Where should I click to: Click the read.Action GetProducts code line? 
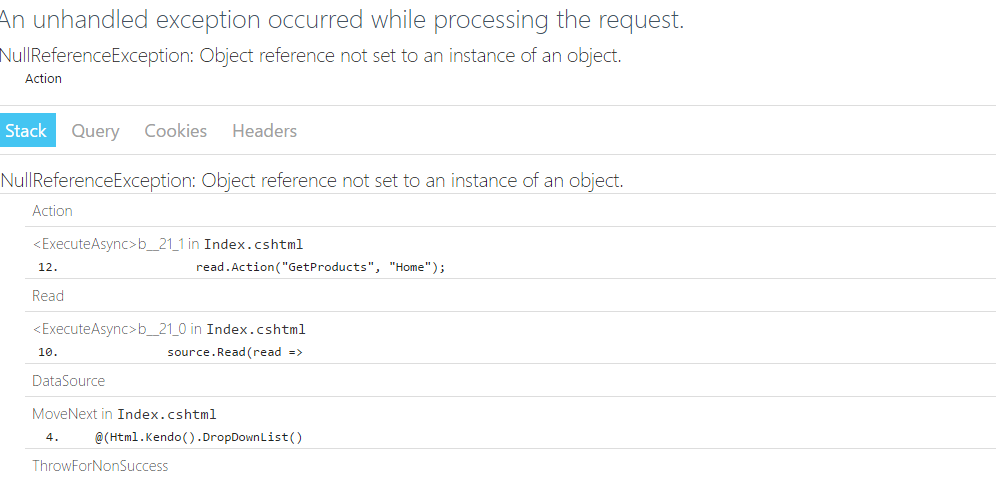coord(320,267)
